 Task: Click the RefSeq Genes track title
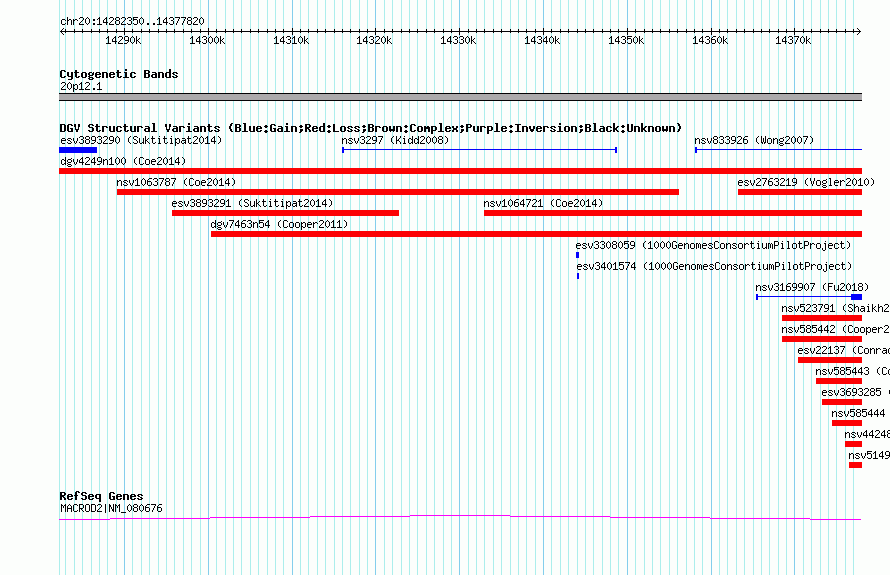pyautogui.click(x=101, y=496)
